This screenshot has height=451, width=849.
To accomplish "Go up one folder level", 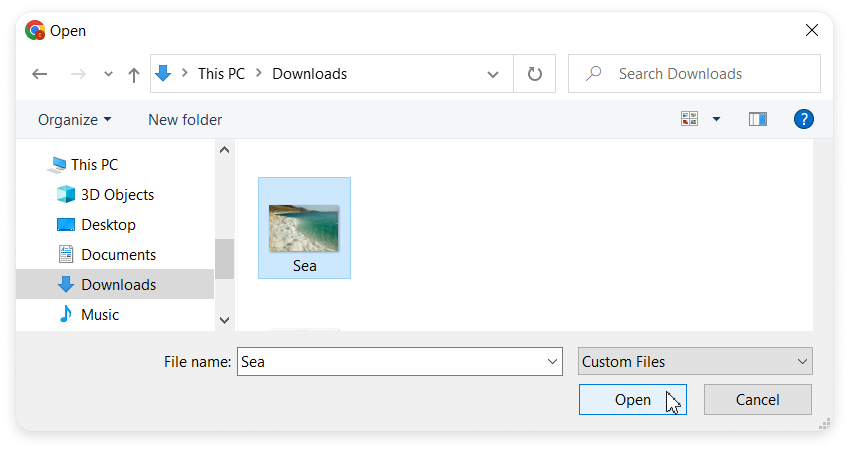I will tap(134, 74).
